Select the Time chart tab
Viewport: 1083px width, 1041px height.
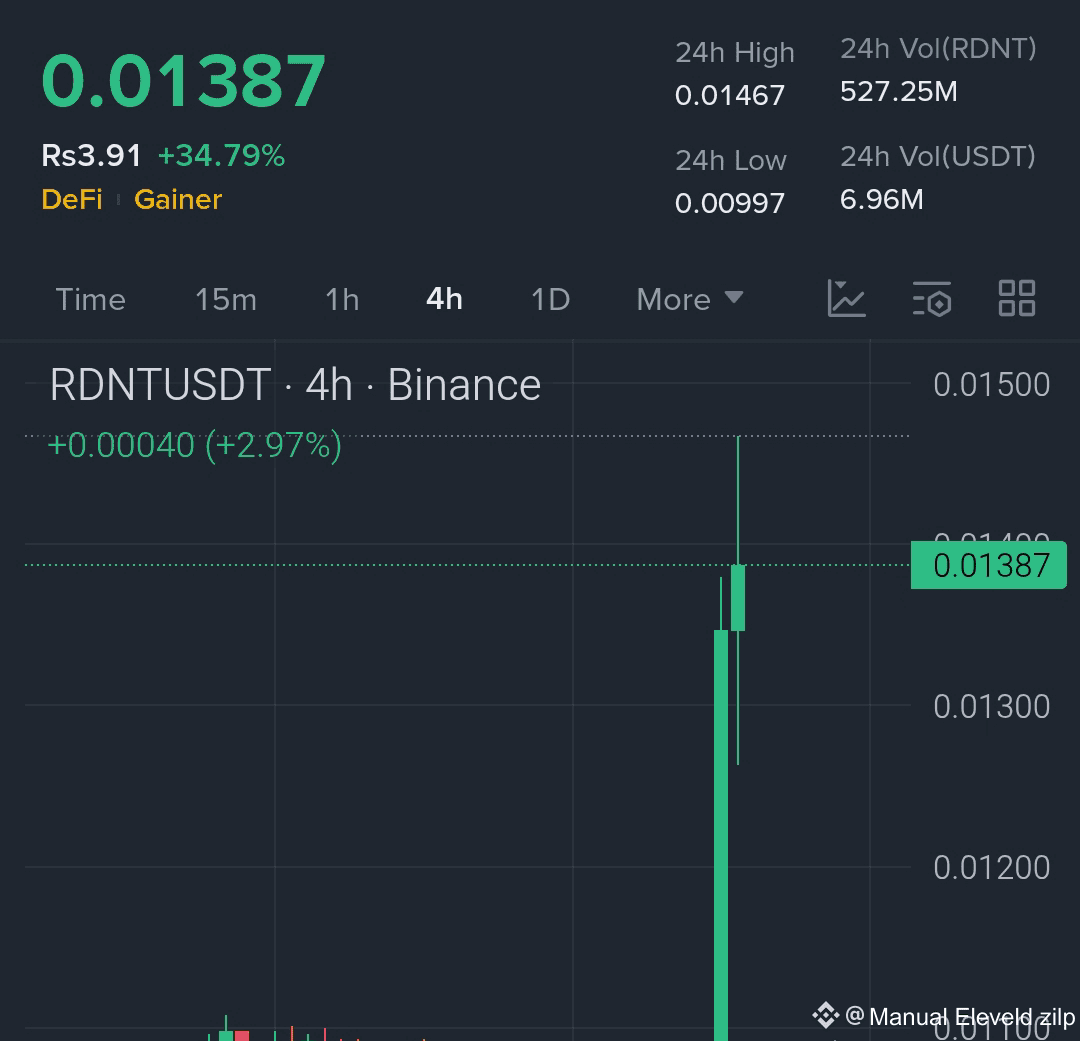(90, 300)
